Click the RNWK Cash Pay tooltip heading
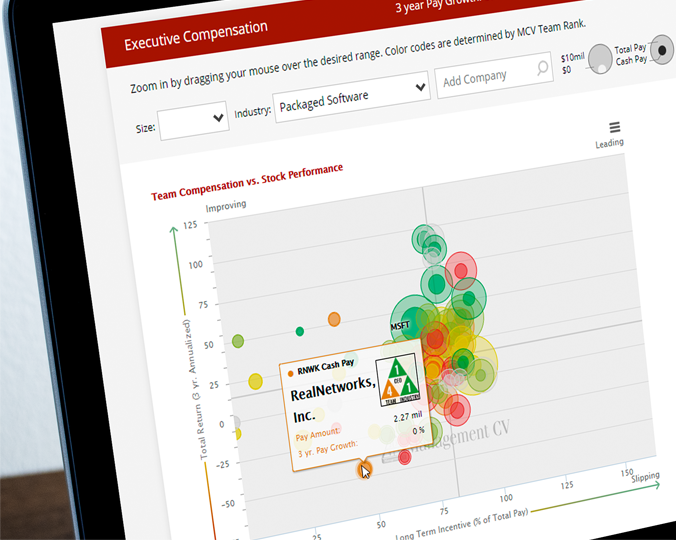Screen dimensions: 676x540 (x=325, y=366)
